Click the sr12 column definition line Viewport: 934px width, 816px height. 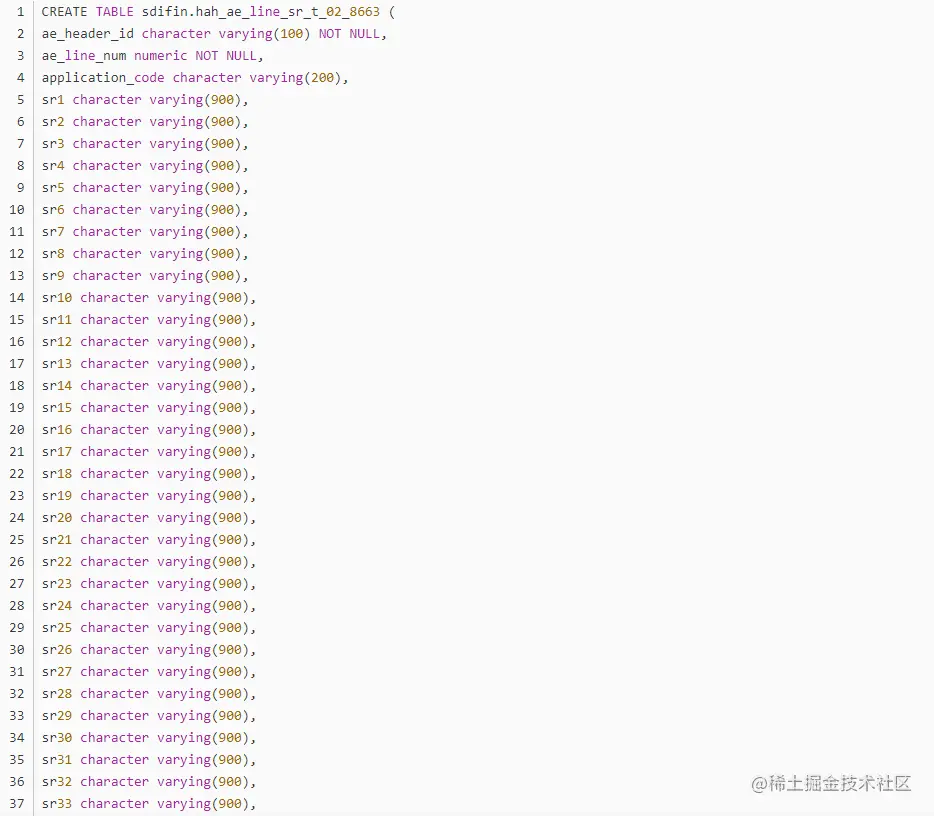coord(149,342)
